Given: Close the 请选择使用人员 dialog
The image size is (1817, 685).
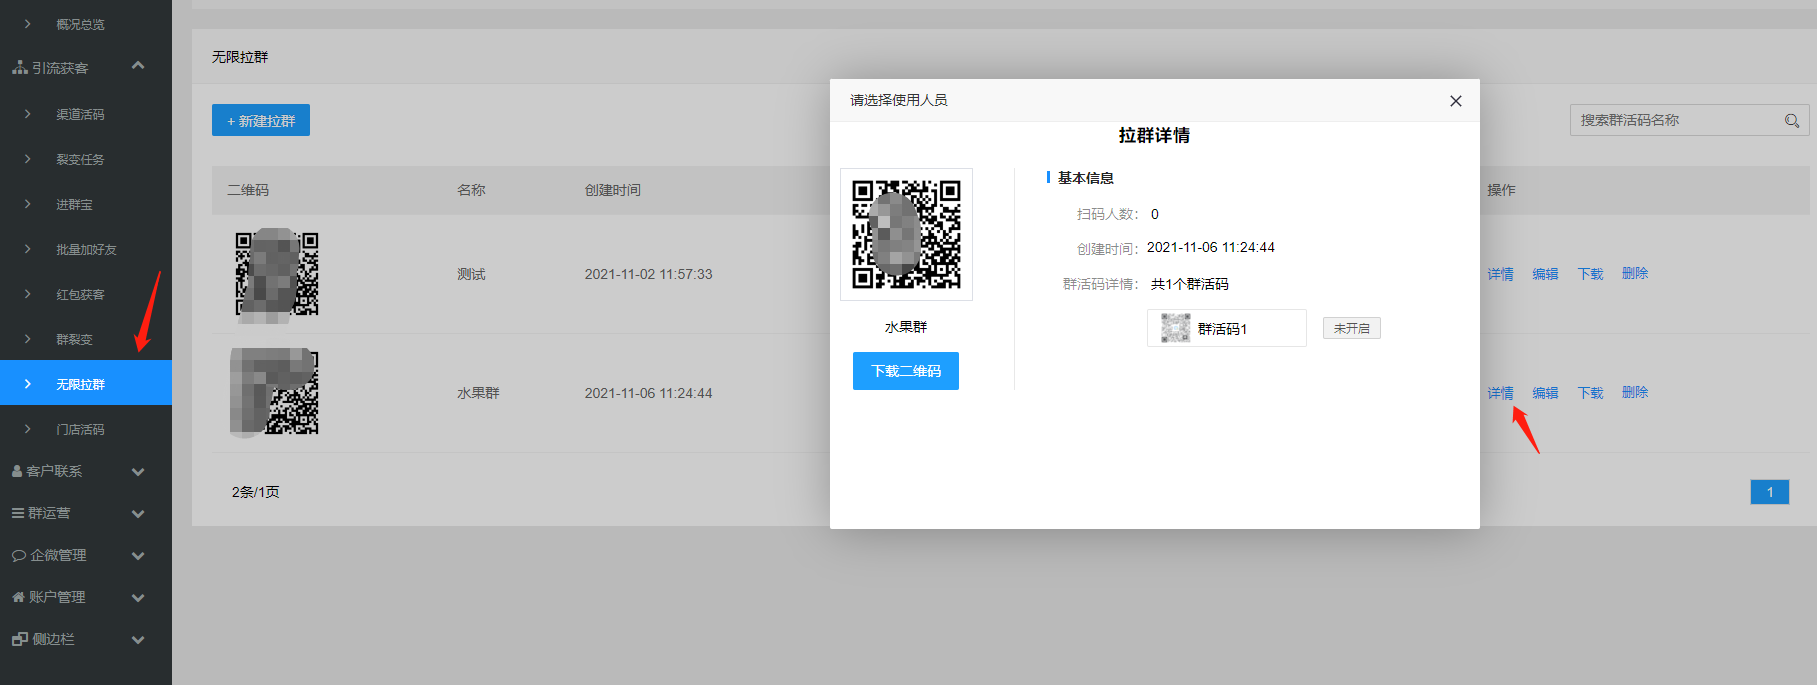Looking at the screenshot, I should [1456, 101].
